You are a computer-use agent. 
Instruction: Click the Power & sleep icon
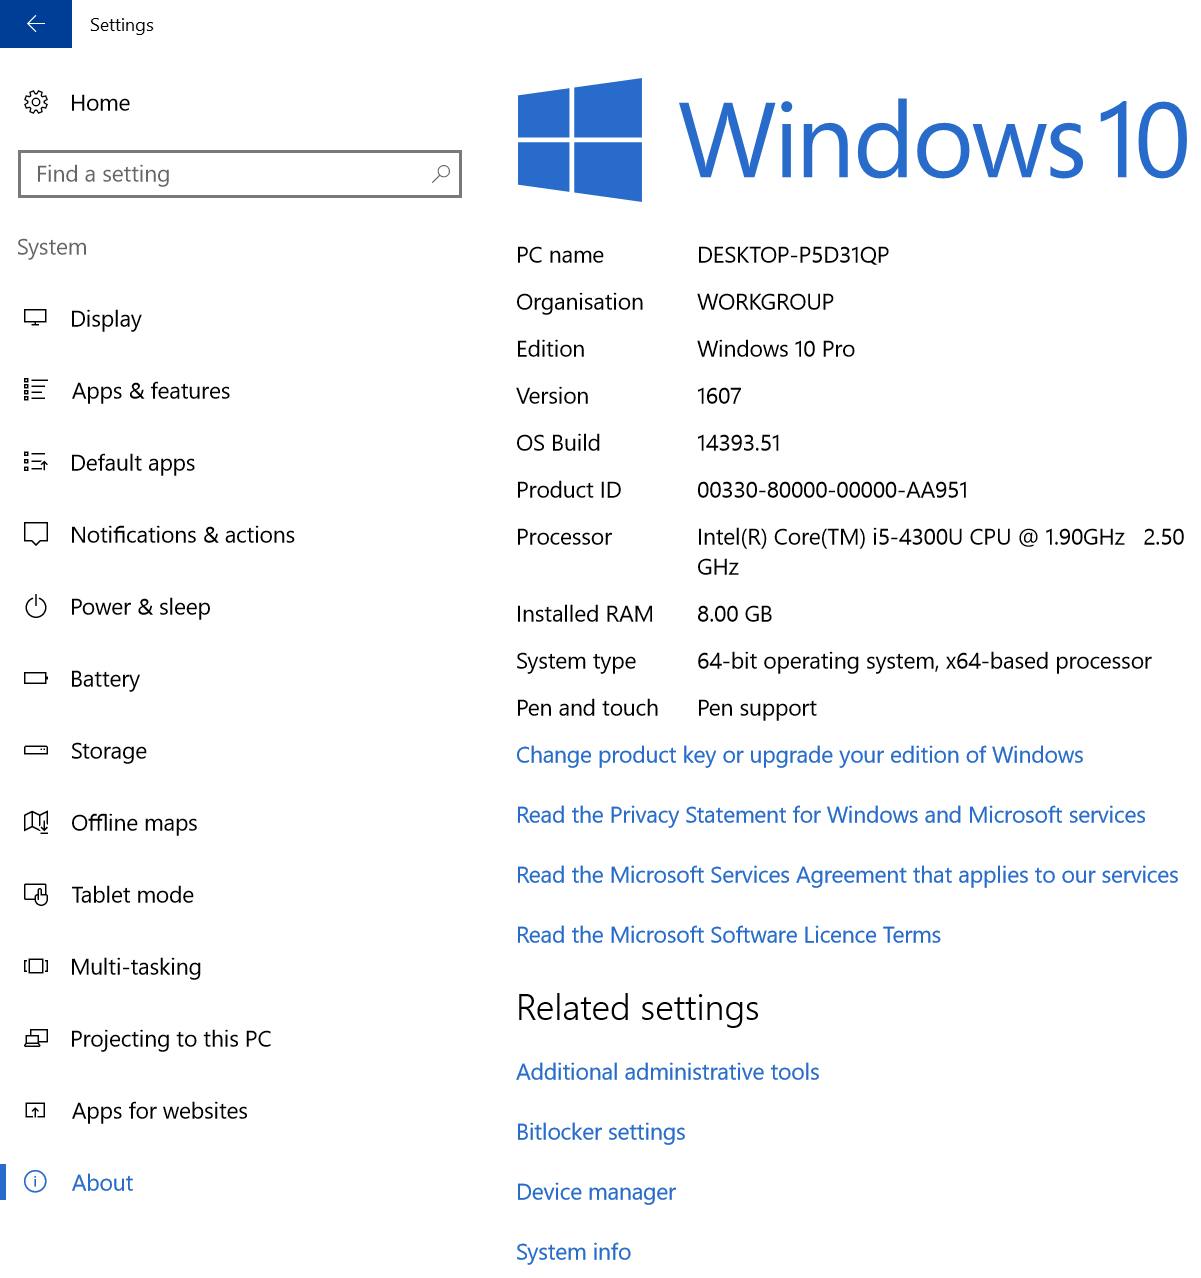(36, 606)
